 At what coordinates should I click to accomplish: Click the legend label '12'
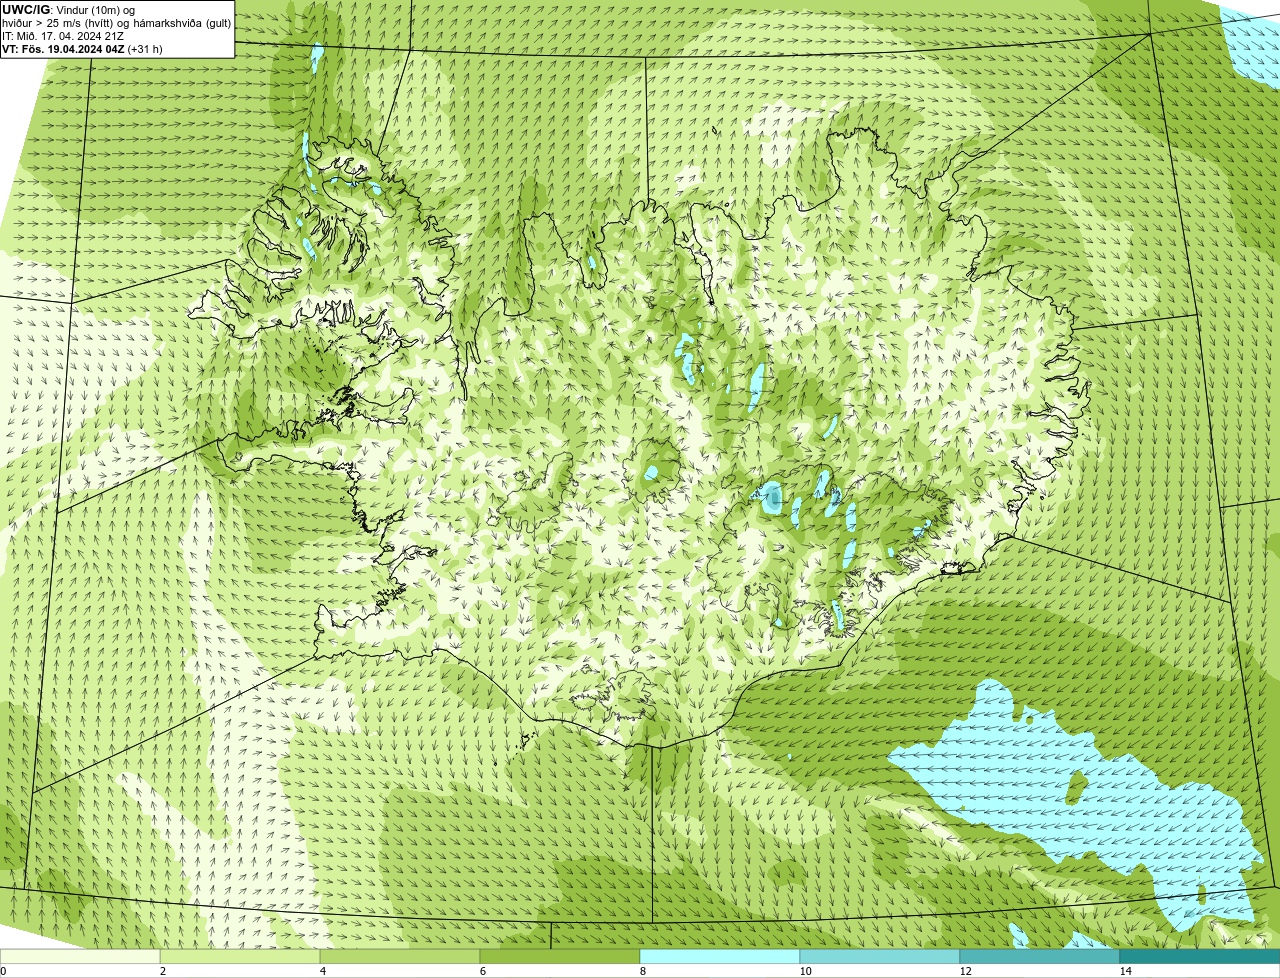click(965, 971)
